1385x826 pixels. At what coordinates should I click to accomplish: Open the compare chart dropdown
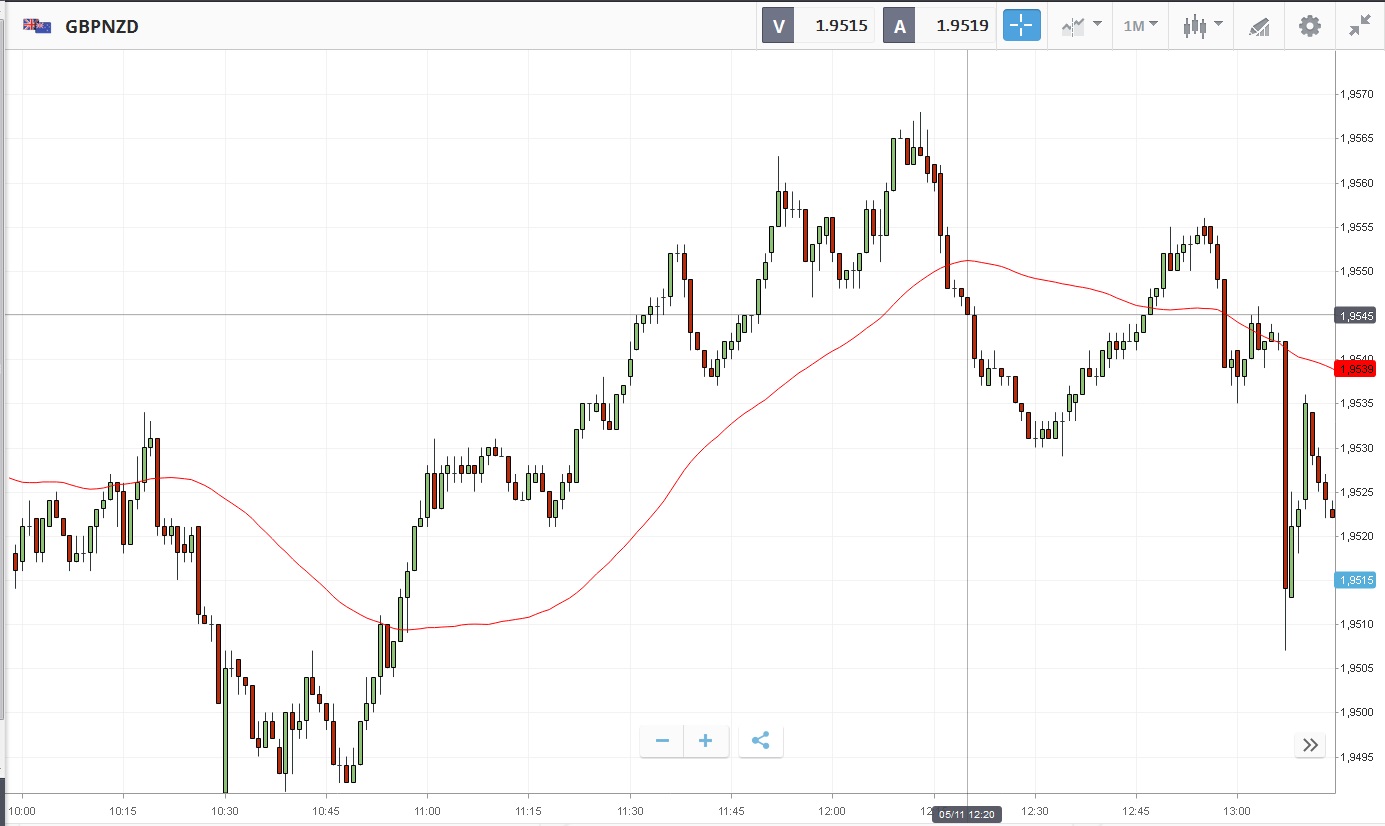1081,26
